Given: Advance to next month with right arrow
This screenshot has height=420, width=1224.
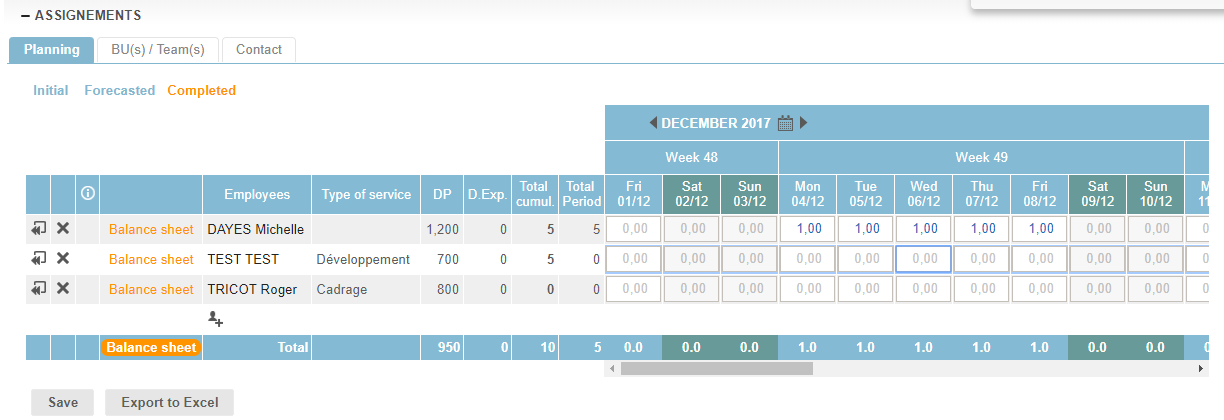Looking at the screenshot, I should pyautogui.click(x=803, y=123).
